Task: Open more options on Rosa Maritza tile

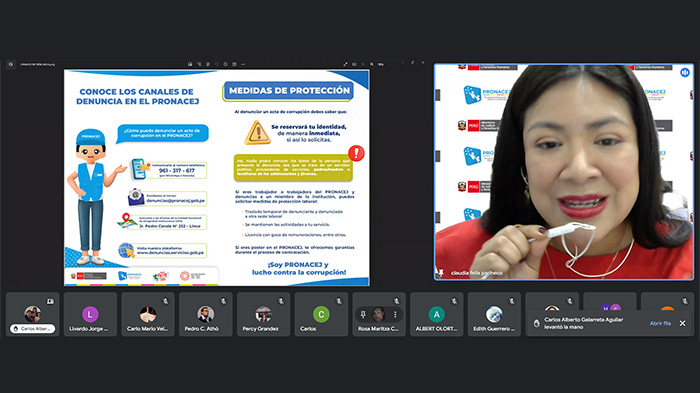Action: coord(395,314)
